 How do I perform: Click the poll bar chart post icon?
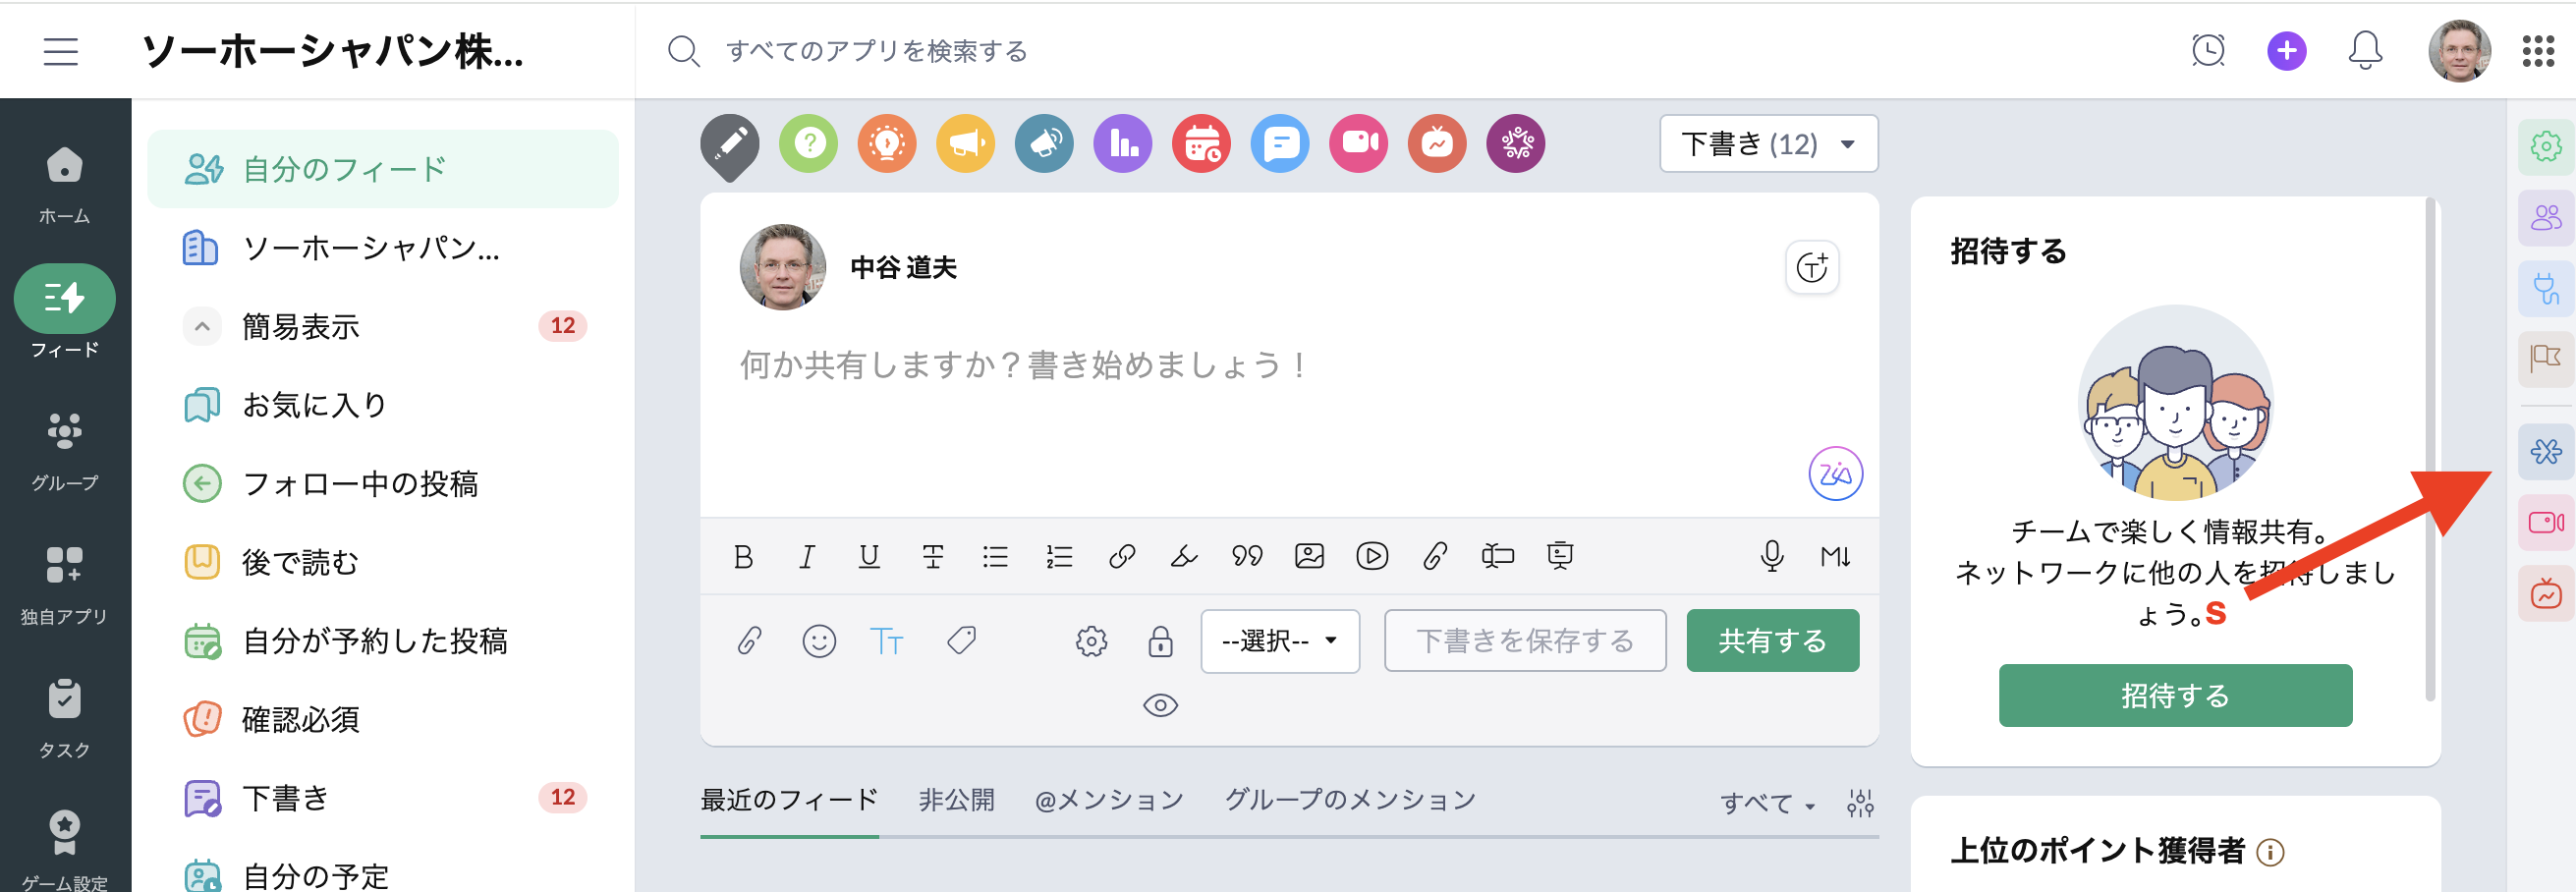pos(1122,144)
